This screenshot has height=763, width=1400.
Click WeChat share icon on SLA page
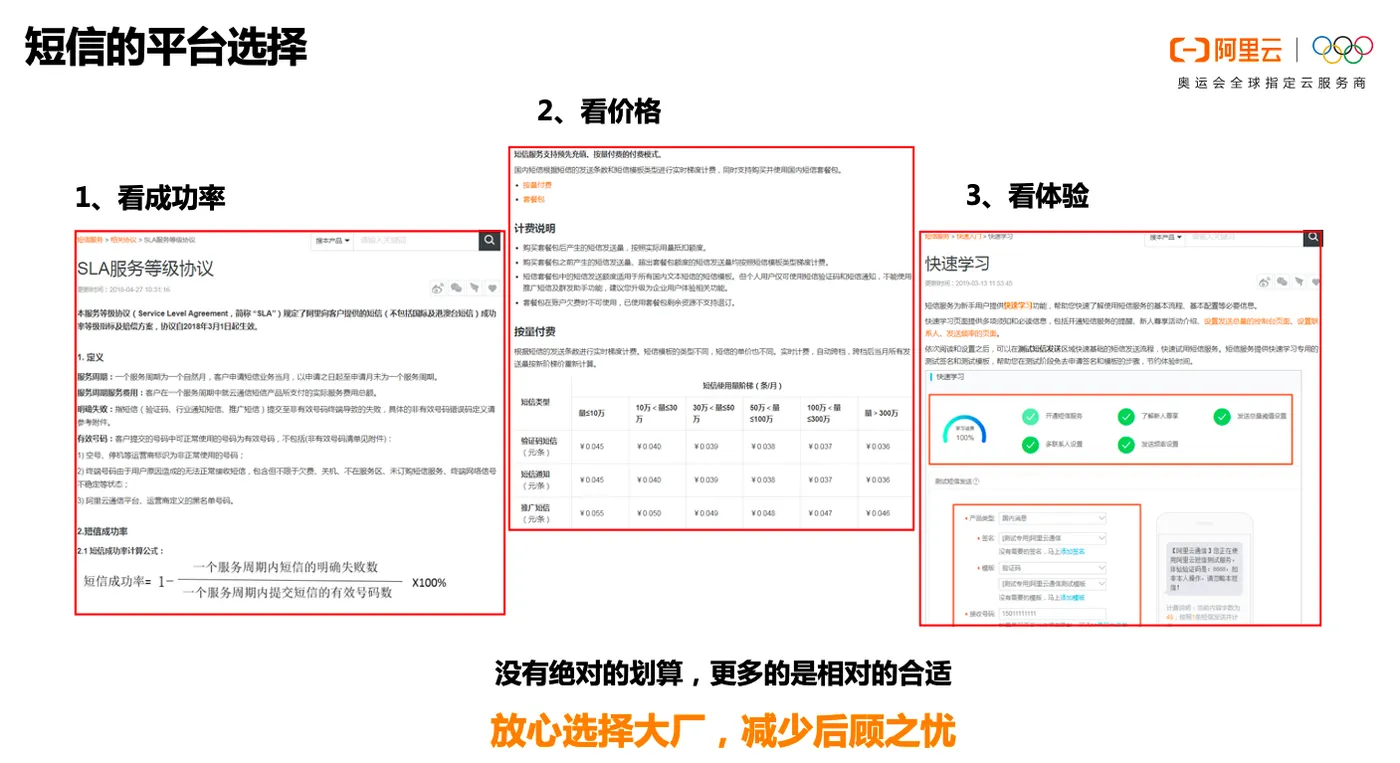pos(456,288)
